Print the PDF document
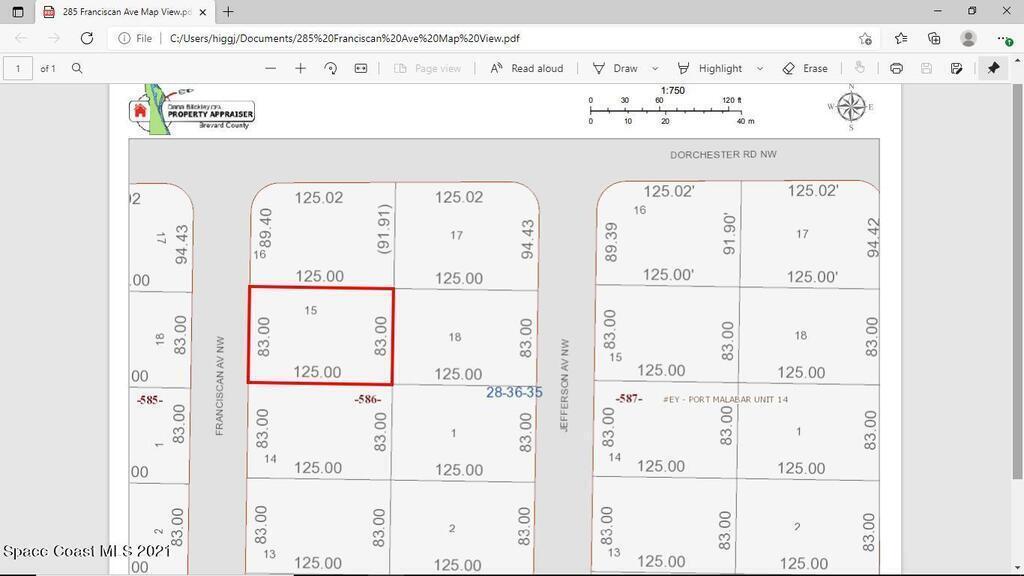1024x576 pixels. (896, 68)
